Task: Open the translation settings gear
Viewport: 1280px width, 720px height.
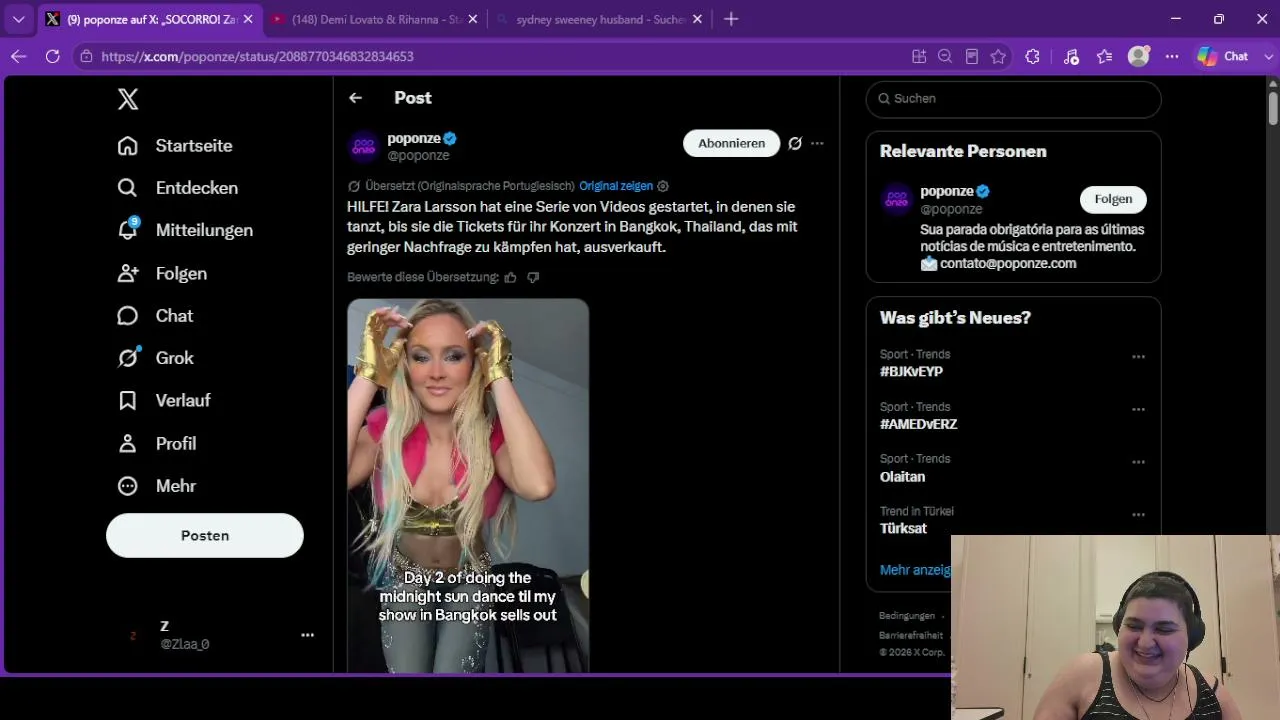Action: point(663,186)
